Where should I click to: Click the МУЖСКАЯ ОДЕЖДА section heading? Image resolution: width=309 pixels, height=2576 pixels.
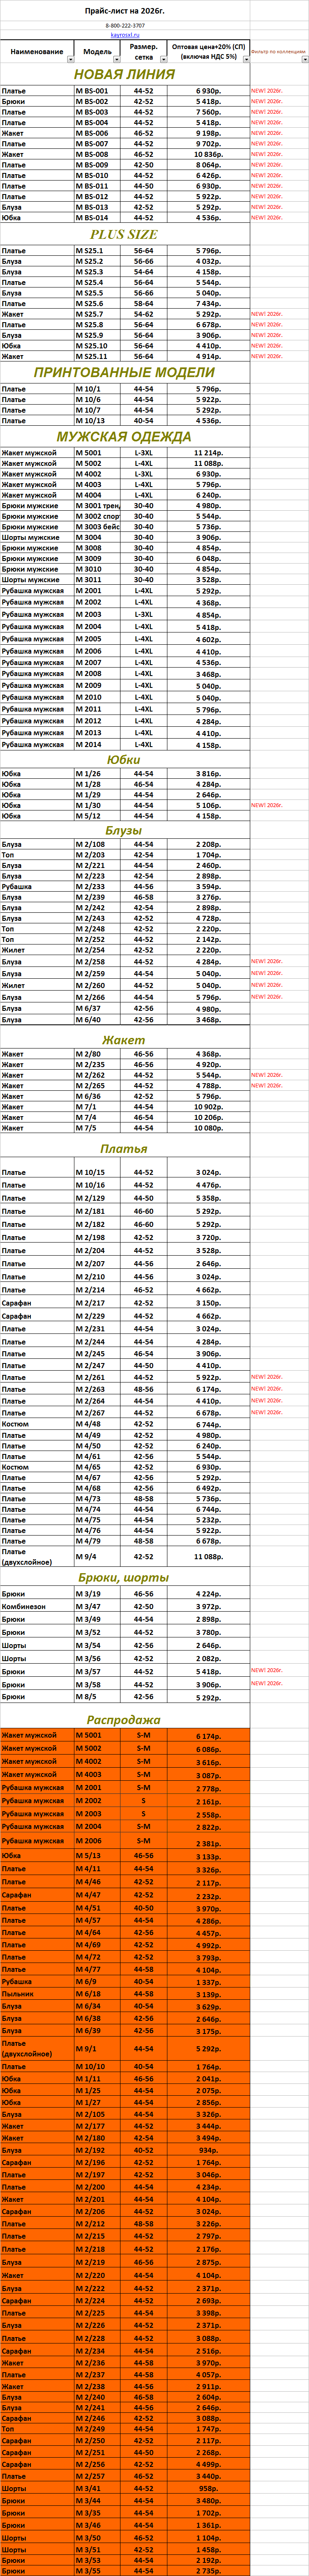coord(124,436)
